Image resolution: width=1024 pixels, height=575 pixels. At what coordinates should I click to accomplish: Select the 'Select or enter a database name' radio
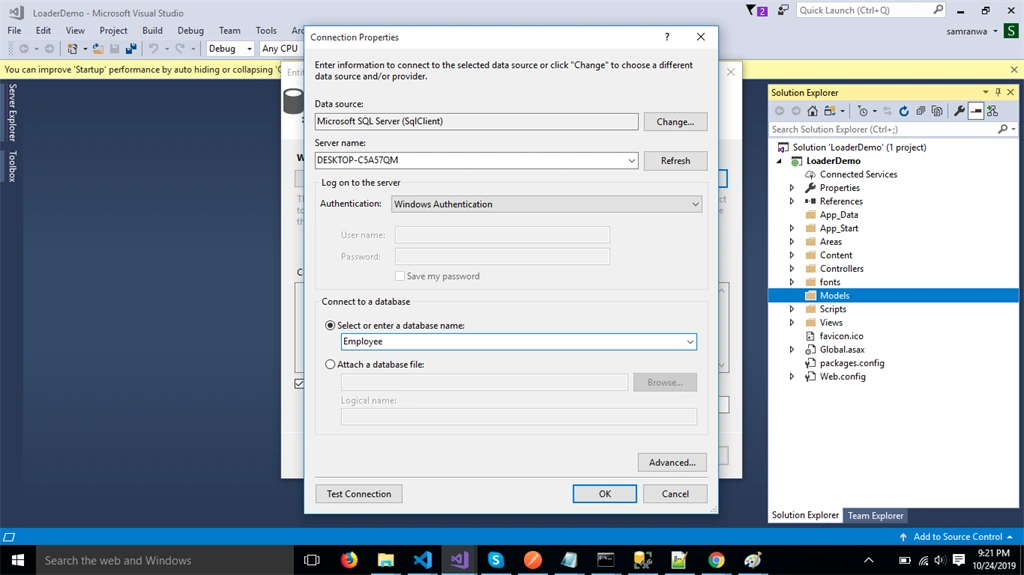tap(330, 325)
